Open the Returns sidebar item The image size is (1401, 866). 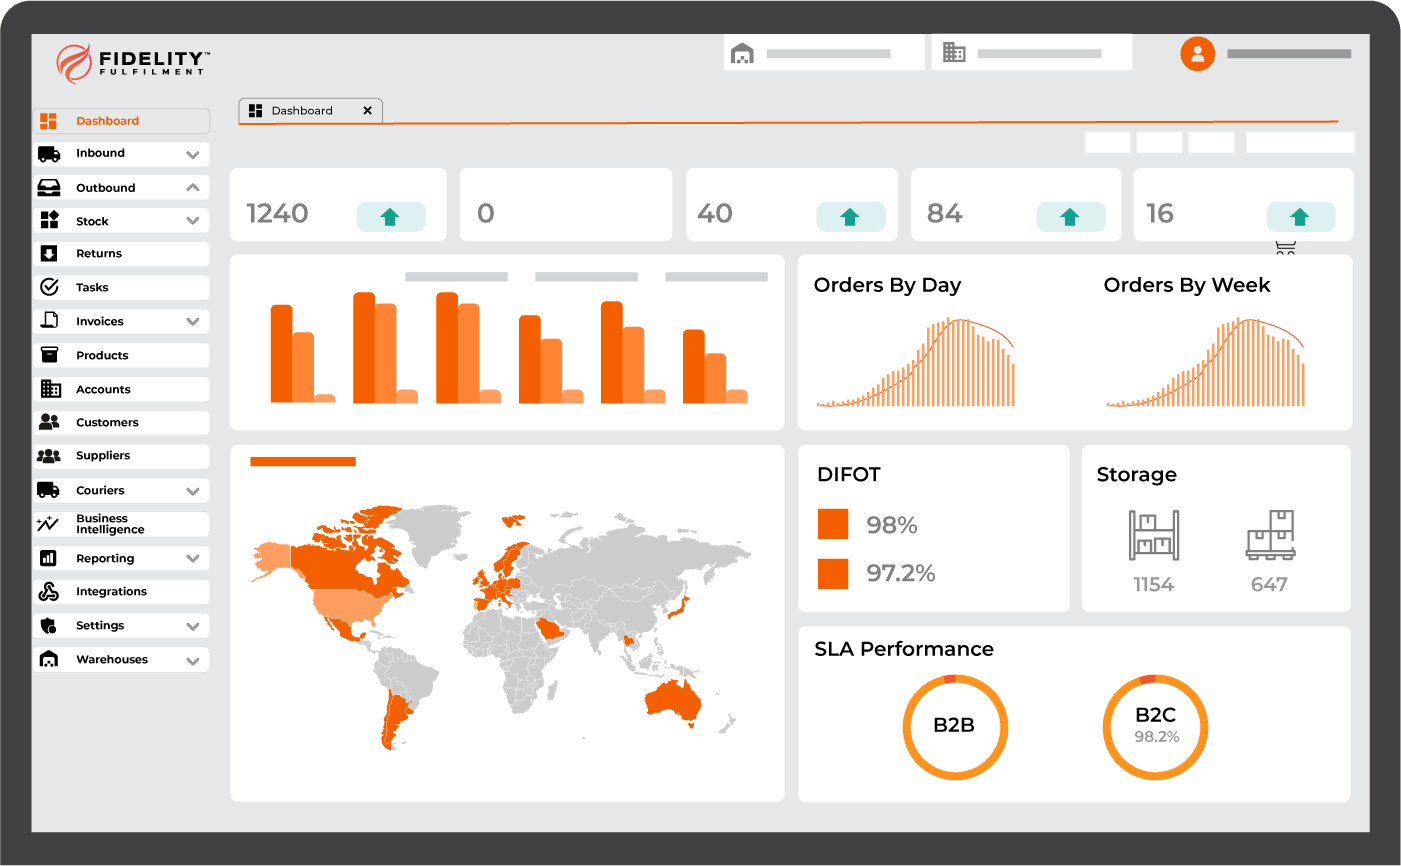point(121,254)
